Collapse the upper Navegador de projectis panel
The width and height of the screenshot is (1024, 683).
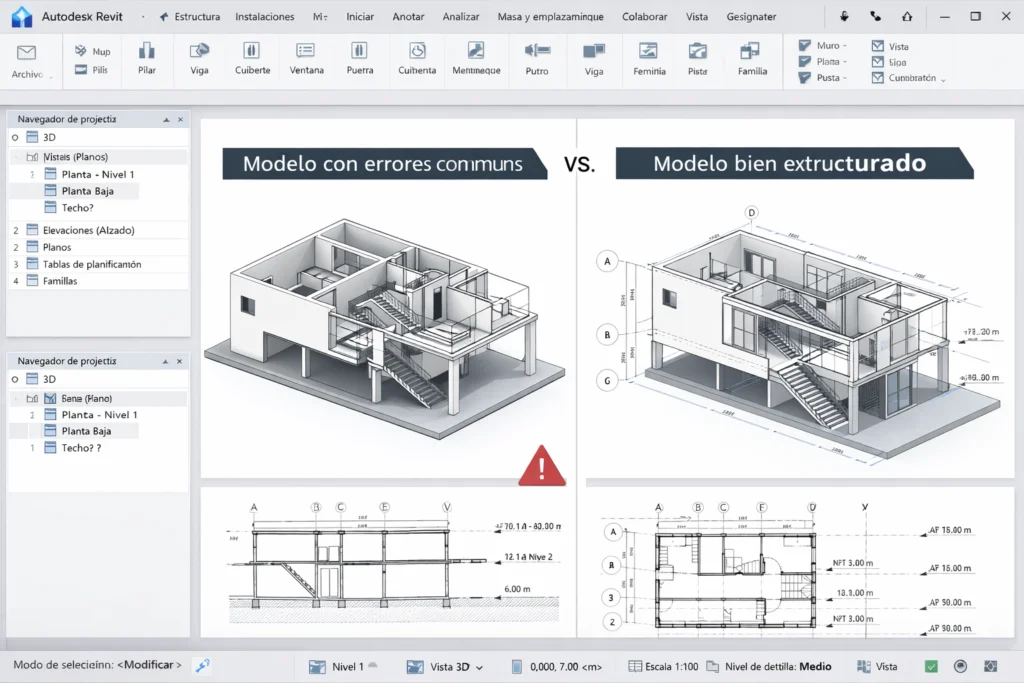[166, 118]
